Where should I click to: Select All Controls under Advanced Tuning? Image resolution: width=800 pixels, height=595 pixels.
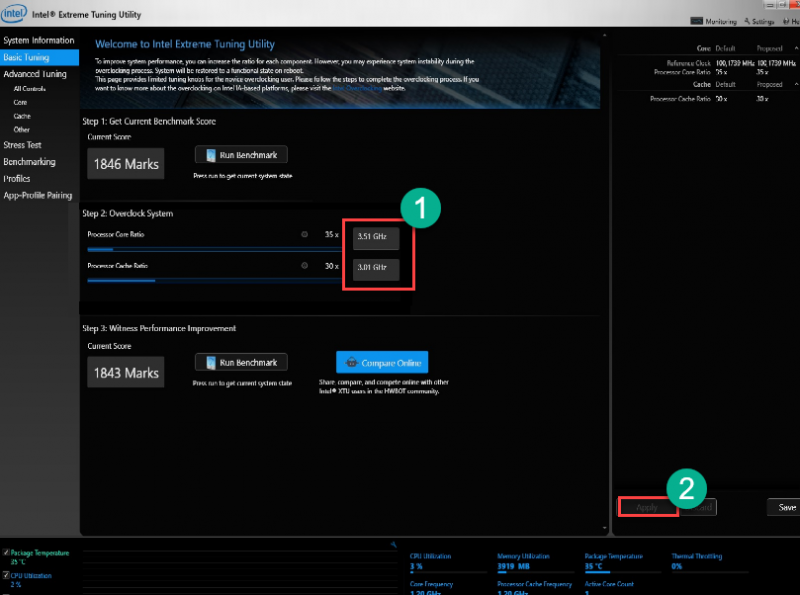30,89
